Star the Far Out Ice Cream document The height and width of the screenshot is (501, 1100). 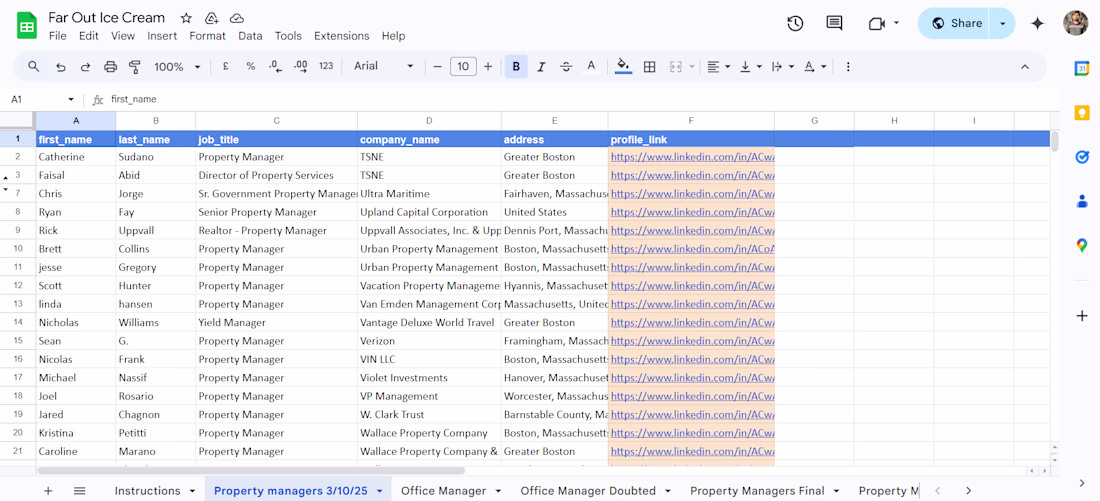[x=186, y=18]
